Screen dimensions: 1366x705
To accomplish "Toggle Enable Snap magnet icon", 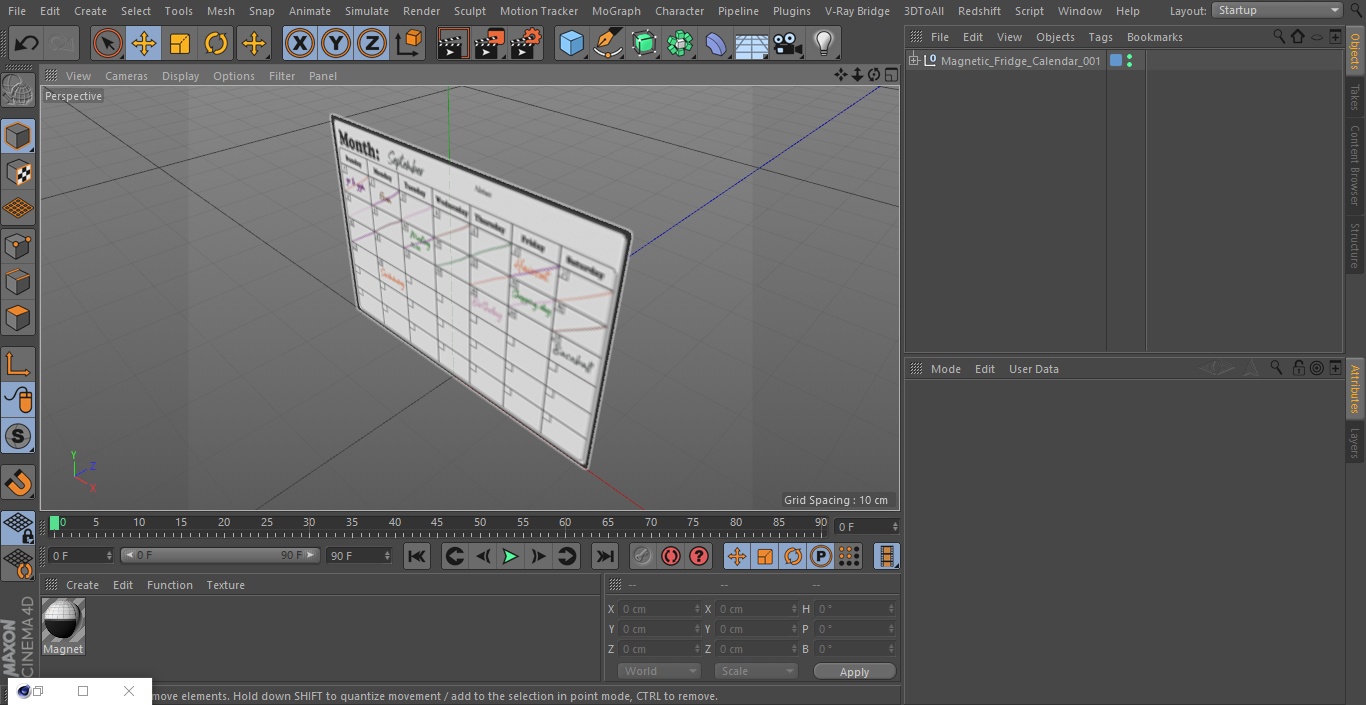I will 18,483.
